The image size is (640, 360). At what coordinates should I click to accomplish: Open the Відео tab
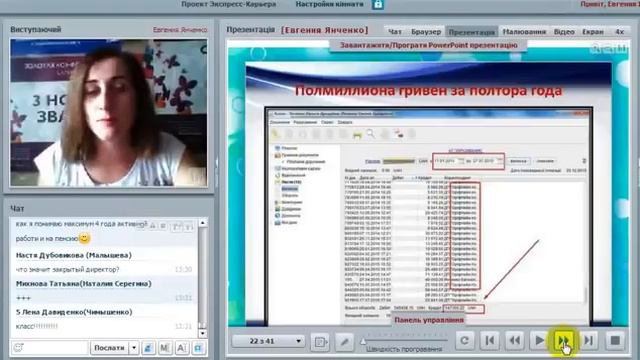pos(564,31)
